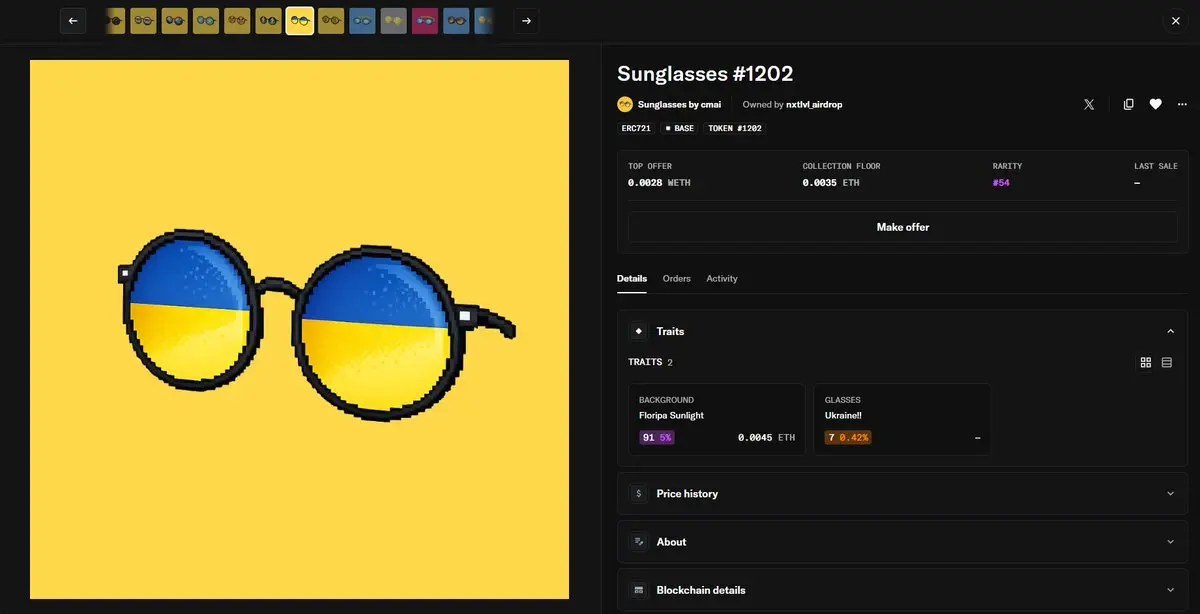Click the Sunglasses #1202 title
The height and width of the screenshot is (614, 1200).
tap(705, 73)
